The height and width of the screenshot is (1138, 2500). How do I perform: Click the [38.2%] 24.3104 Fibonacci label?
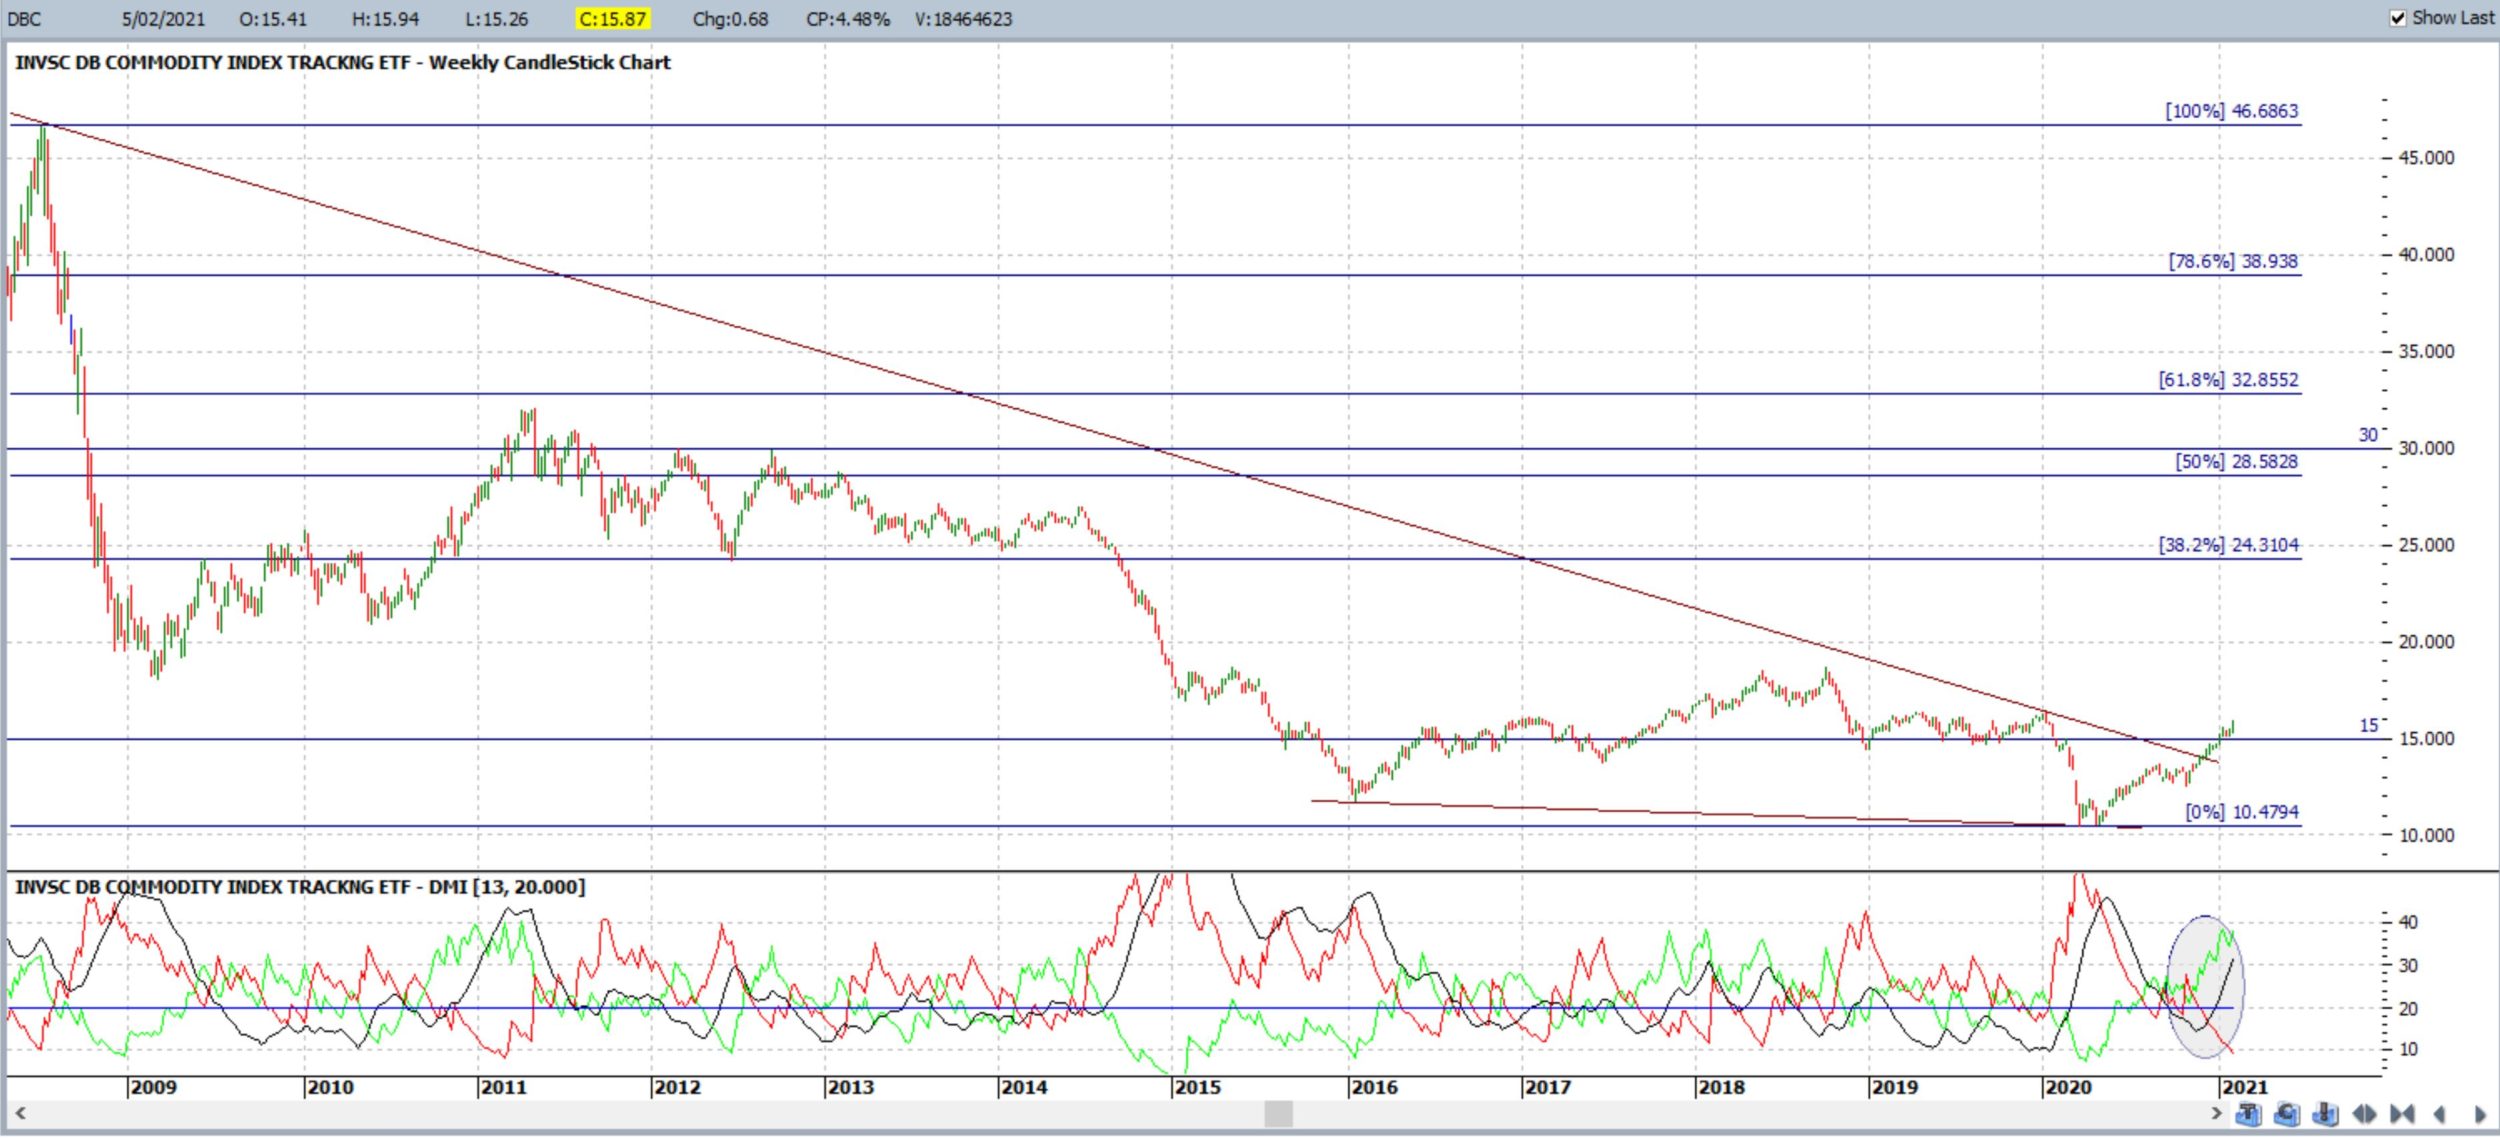pyautogui.click(x=2228, y=545)
